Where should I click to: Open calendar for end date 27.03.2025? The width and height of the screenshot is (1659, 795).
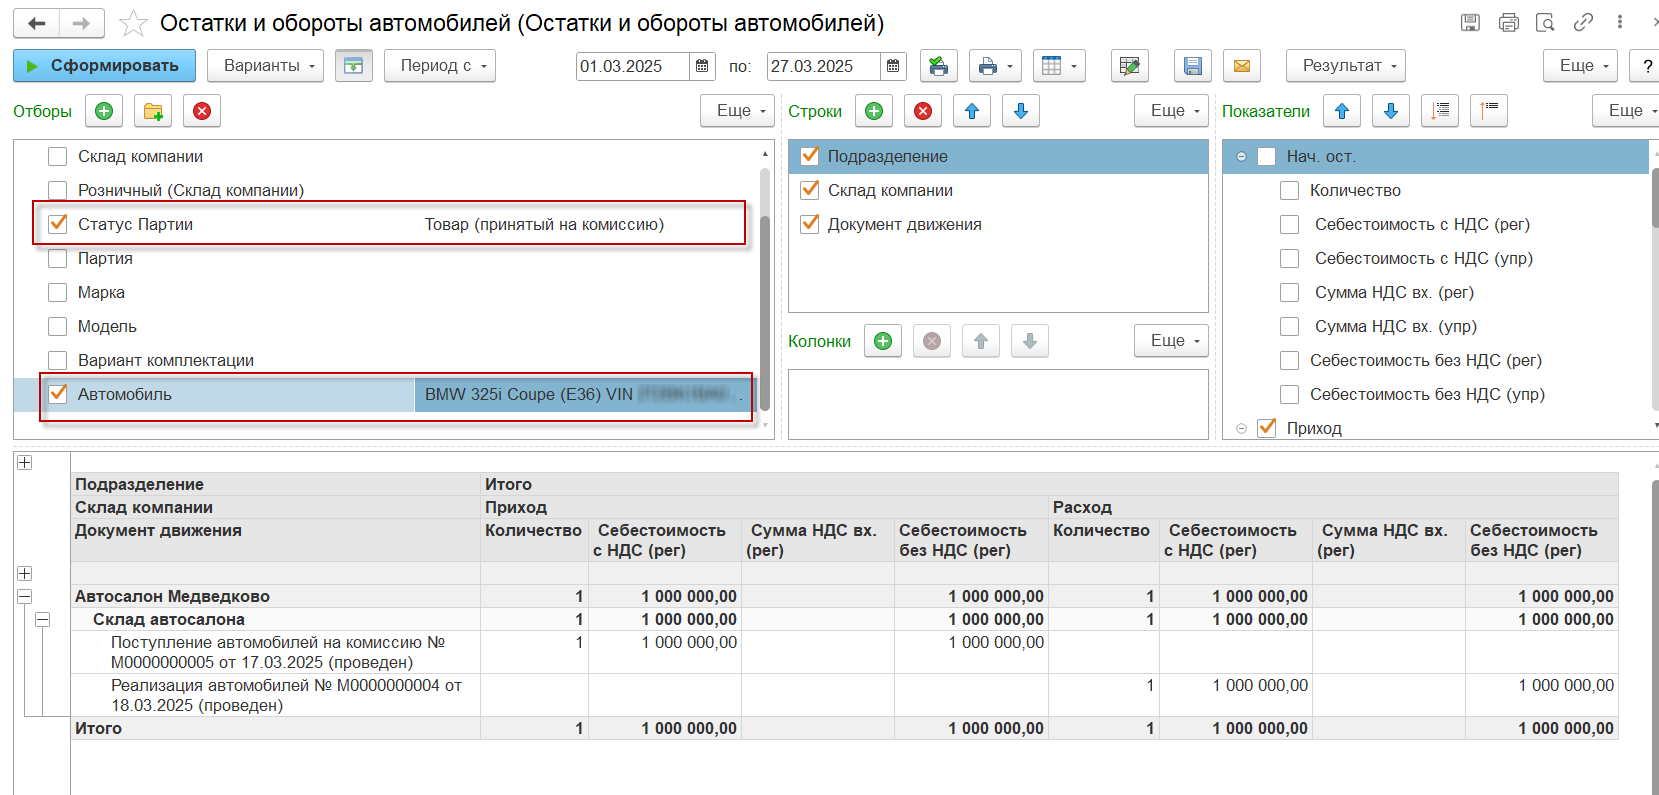click(893, 66)
